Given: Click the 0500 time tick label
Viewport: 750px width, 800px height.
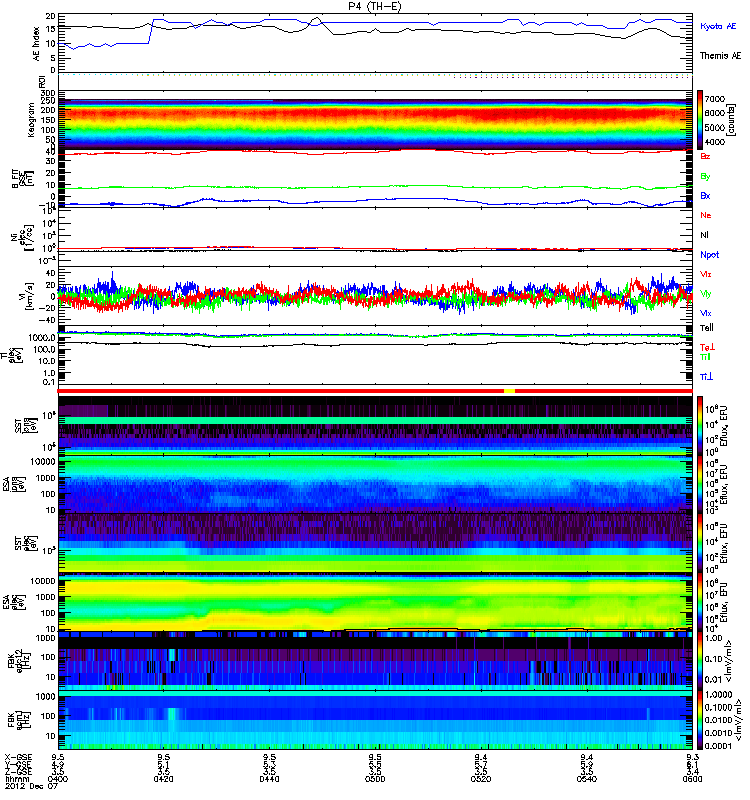Looking at the screenshot, I should [375, 779].
